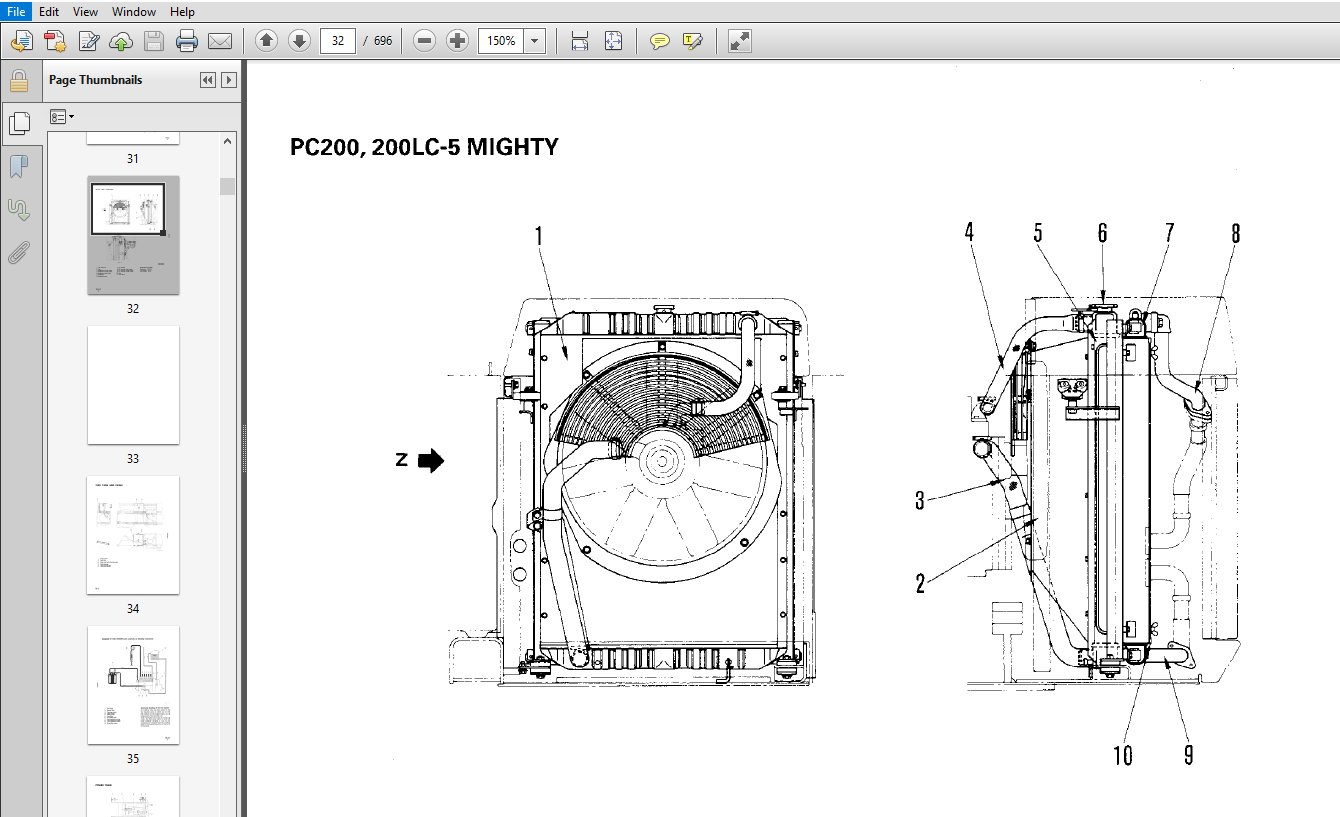Click the Fit Width scrolling icon

579,41
